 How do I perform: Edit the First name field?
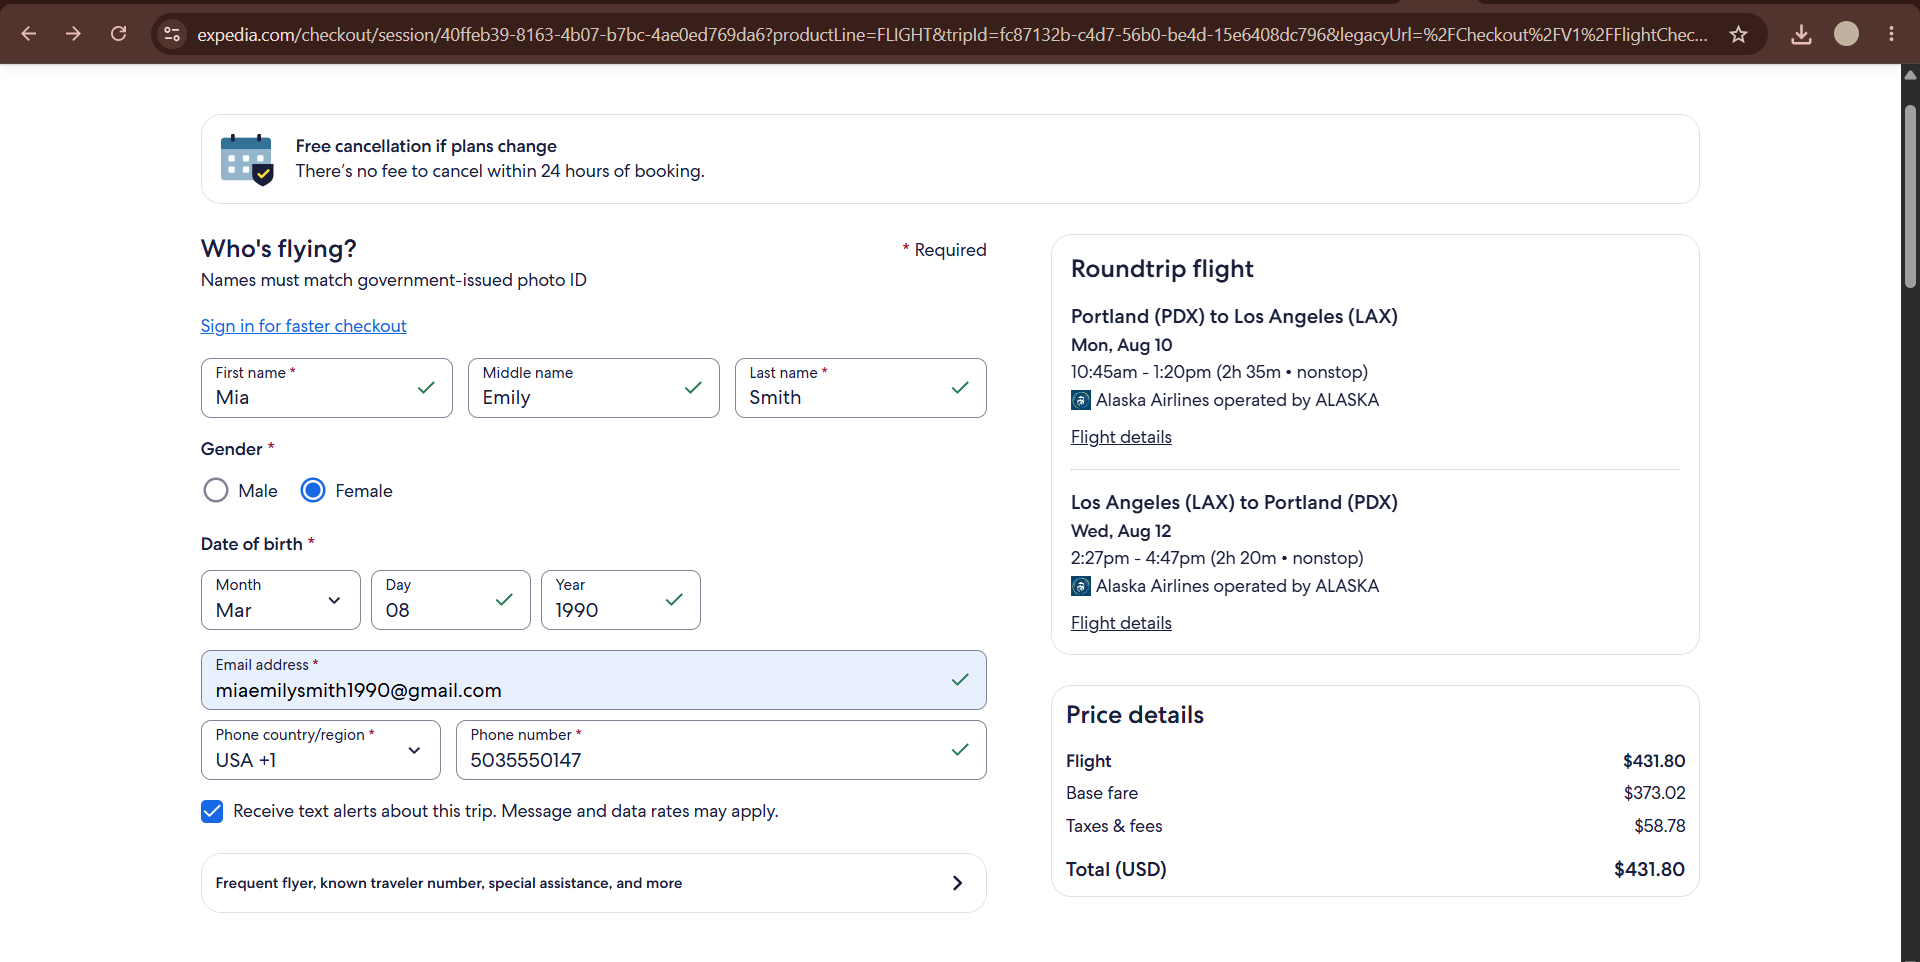(327, 388)
